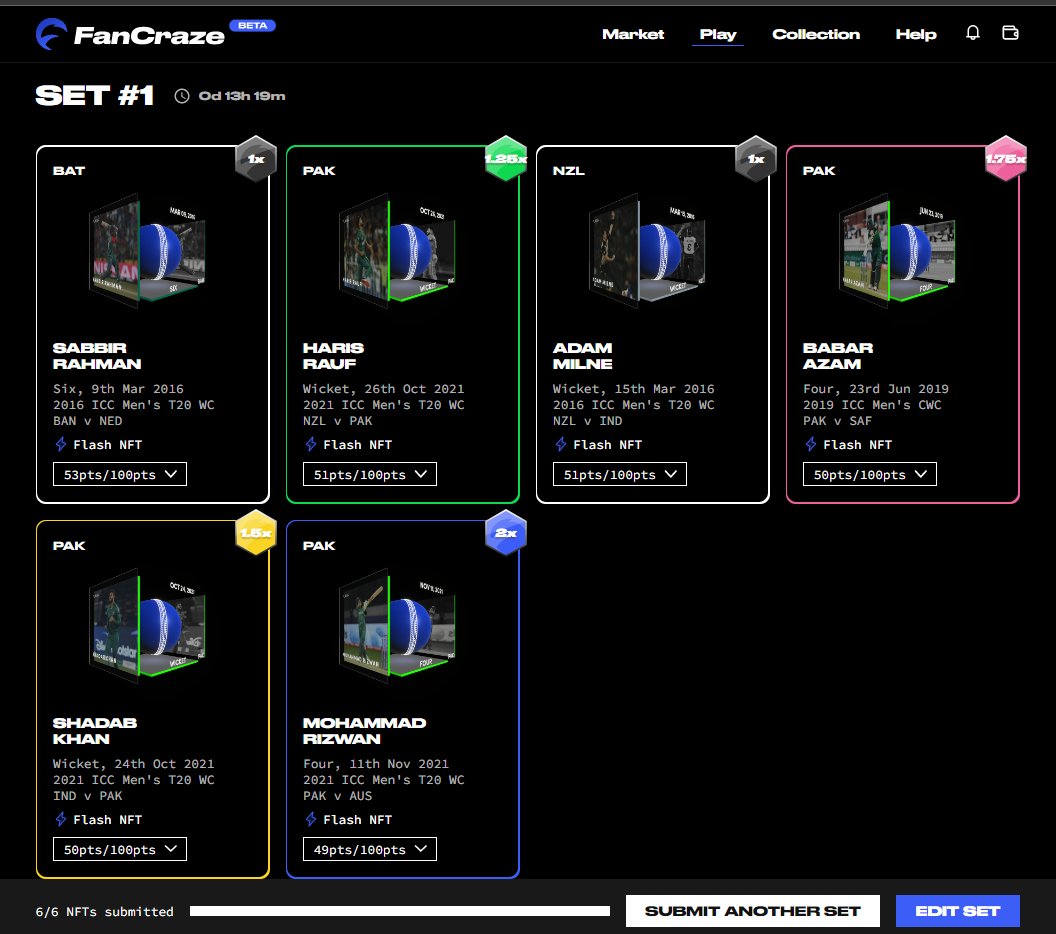Image resolution: width=1056 pixels, height=934 pixels.
Task: Click 1x multiplier badge on Sabbir Rahman card
Action: point(256,159)
